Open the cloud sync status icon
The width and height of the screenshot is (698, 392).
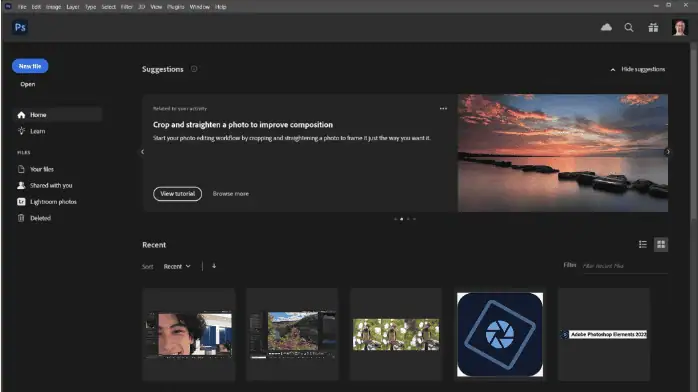[606, 28]
